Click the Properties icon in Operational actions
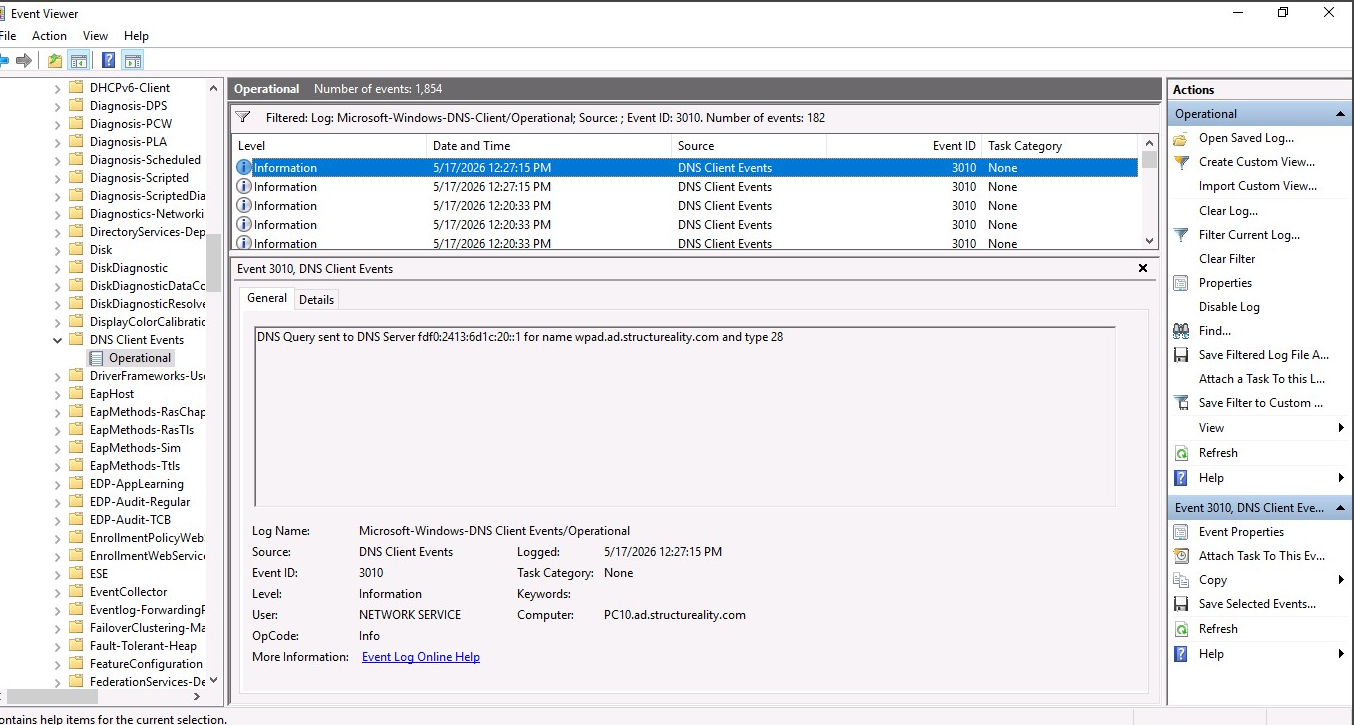Viewport: 1354px width, 725px height. click(1181, 283)
